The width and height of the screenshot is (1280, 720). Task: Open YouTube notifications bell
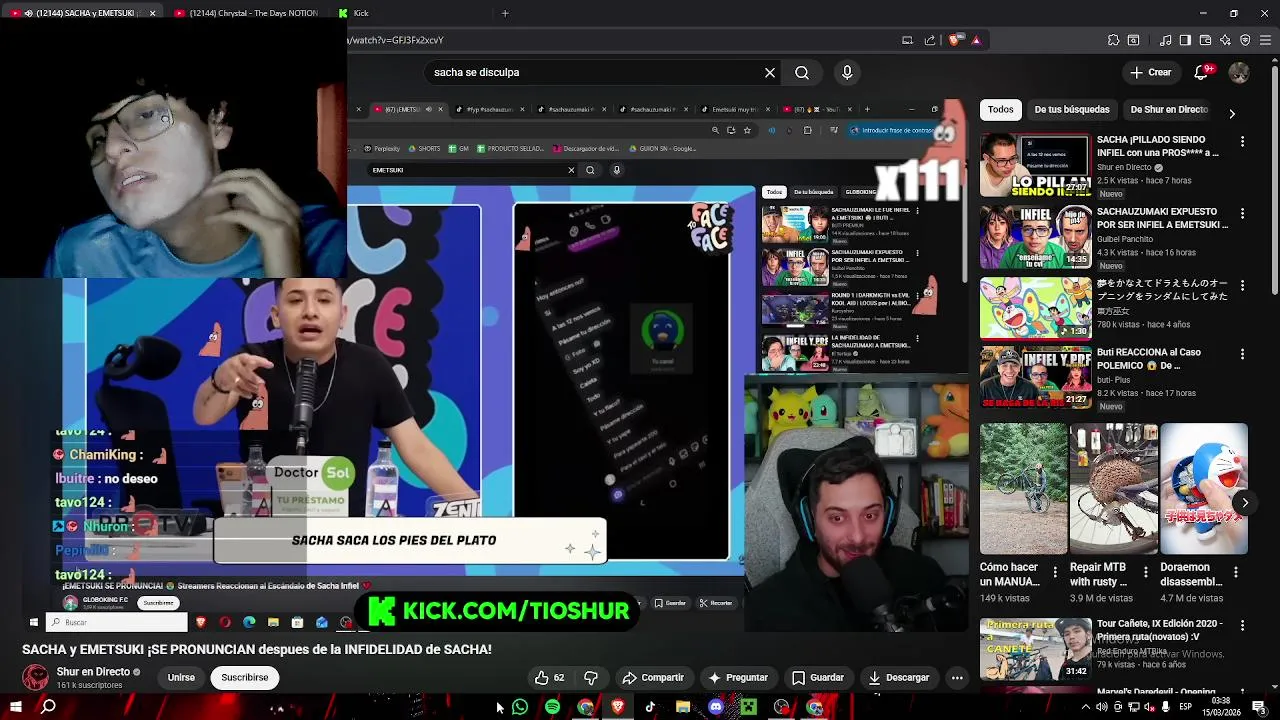tap(1204, 72)
